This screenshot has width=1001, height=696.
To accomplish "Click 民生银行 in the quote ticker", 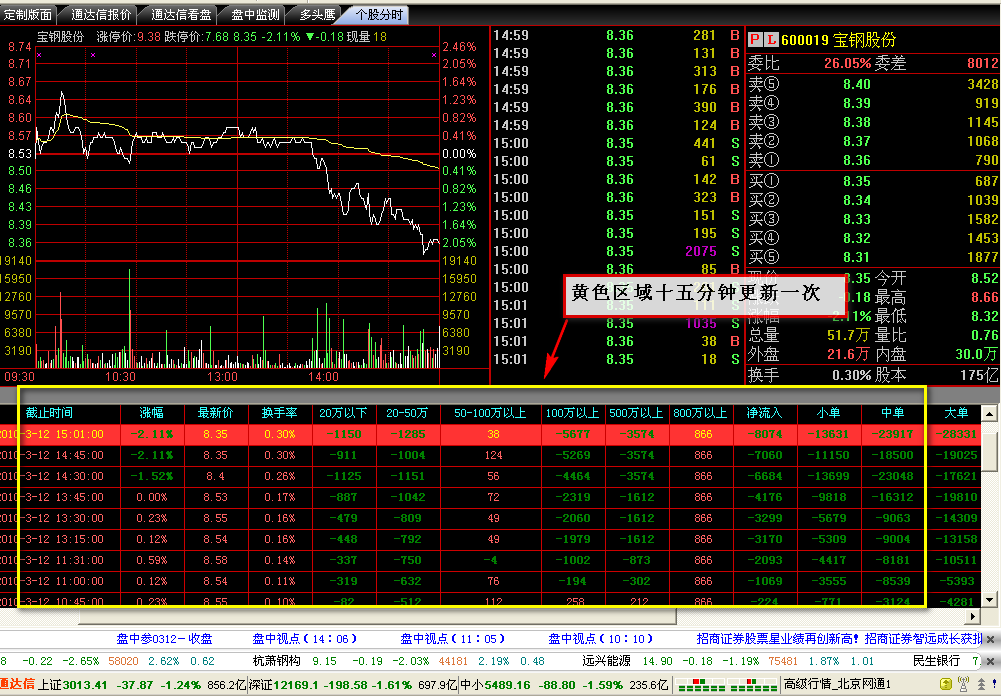I will pyautogui.click(x=937, y=661).
